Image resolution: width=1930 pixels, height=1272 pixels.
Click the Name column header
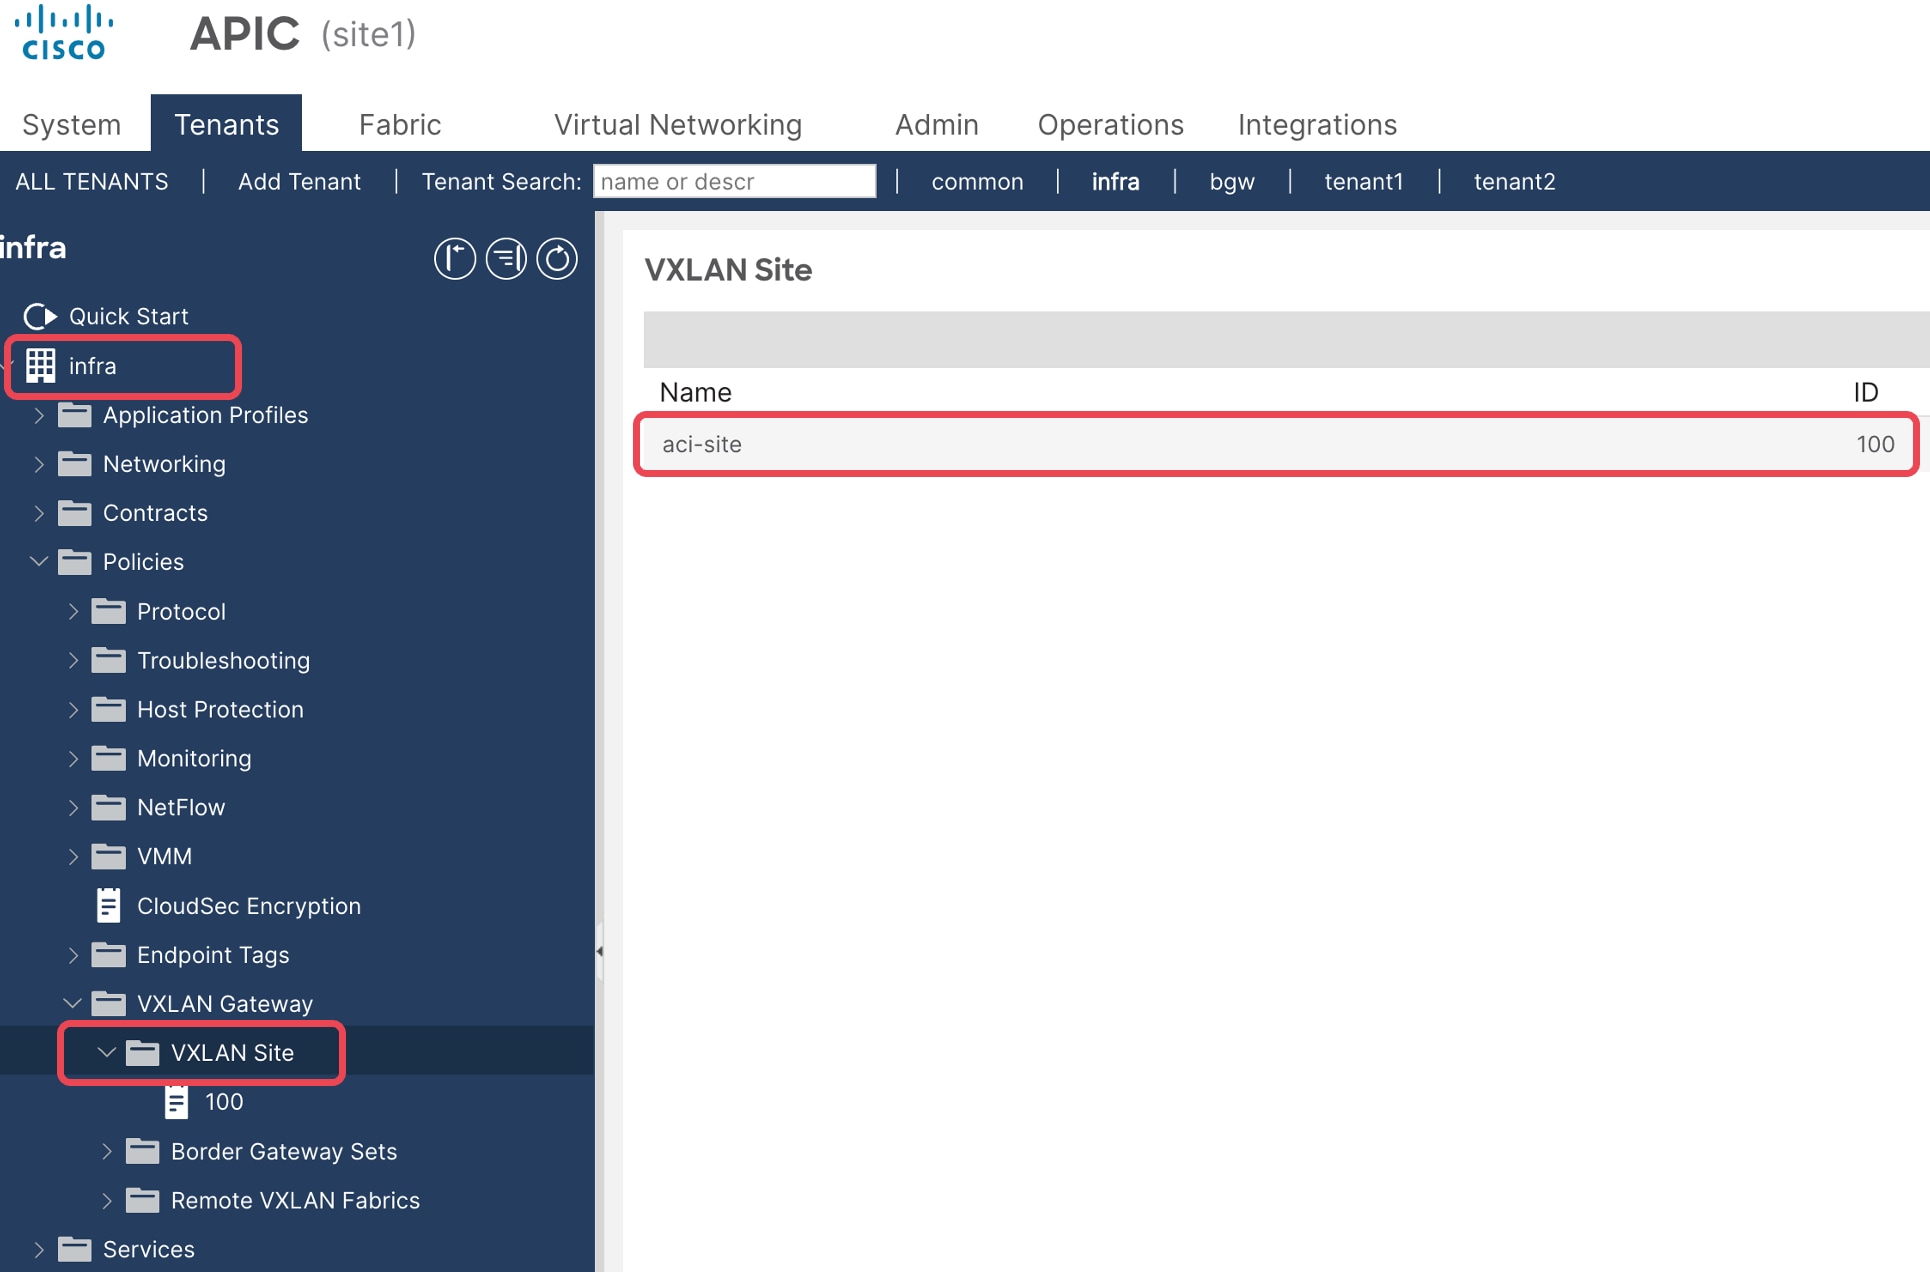696,392
